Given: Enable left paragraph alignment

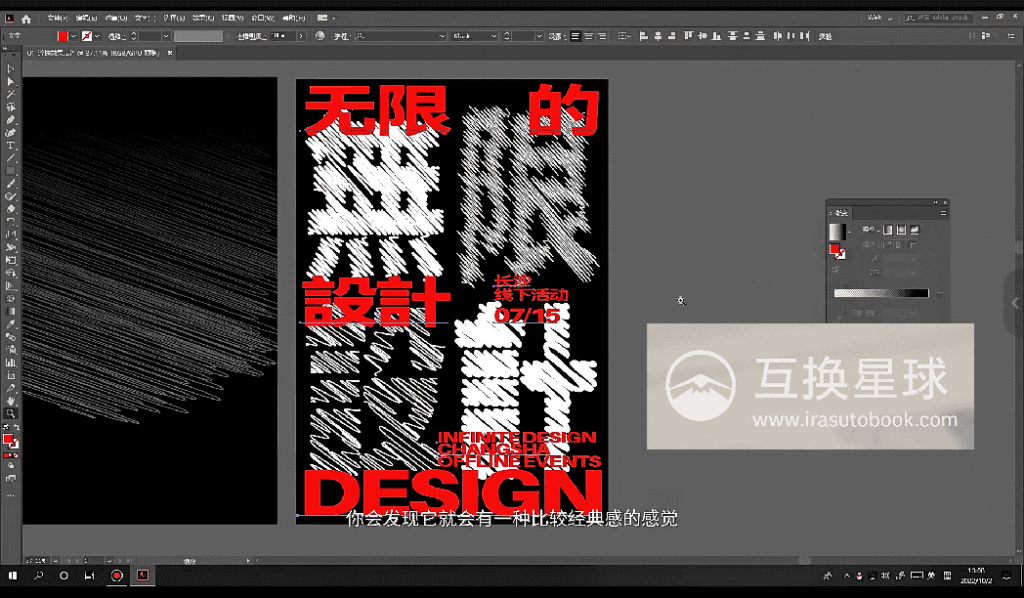Looking at the screenshot, I should (576, 36).
